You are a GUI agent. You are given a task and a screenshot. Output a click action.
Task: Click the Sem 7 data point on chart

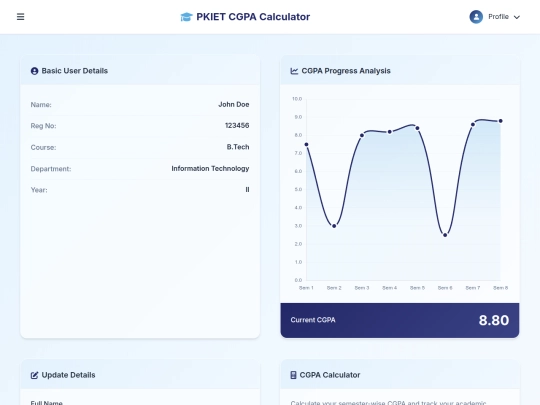click(x=473, y=125)
